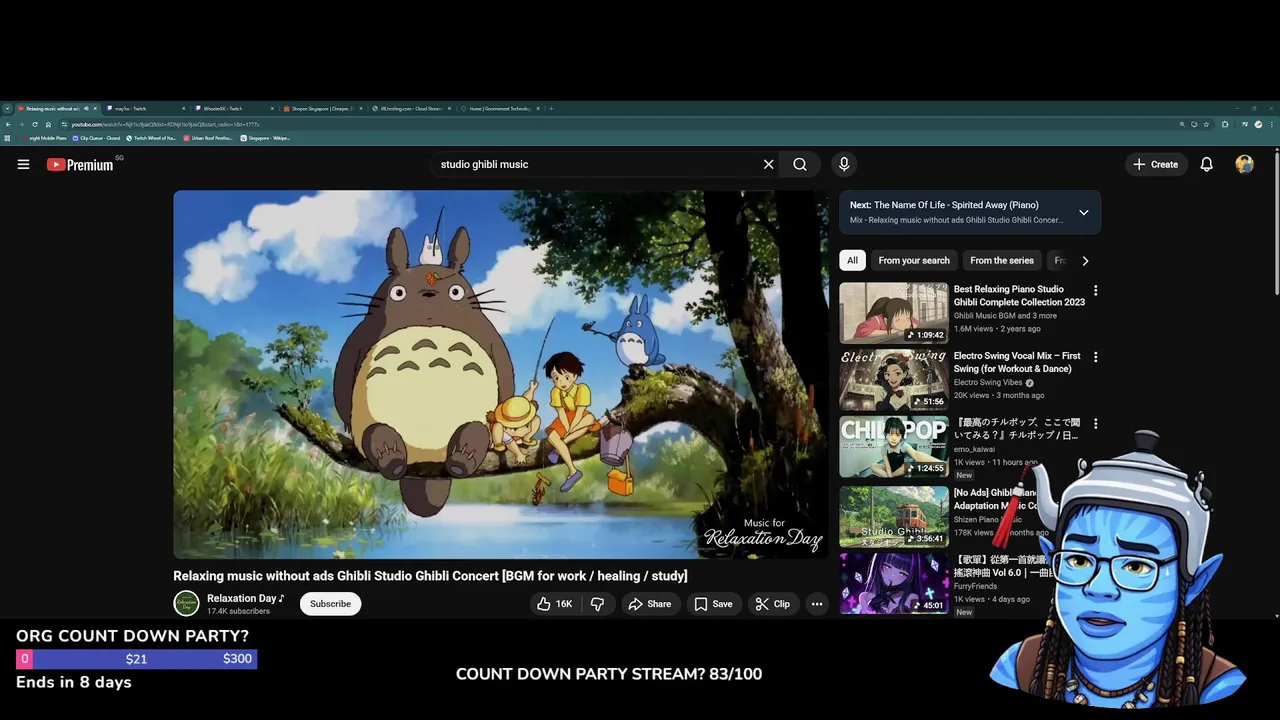
Task: Start voice search with the microphone
Action: (844, 164)
